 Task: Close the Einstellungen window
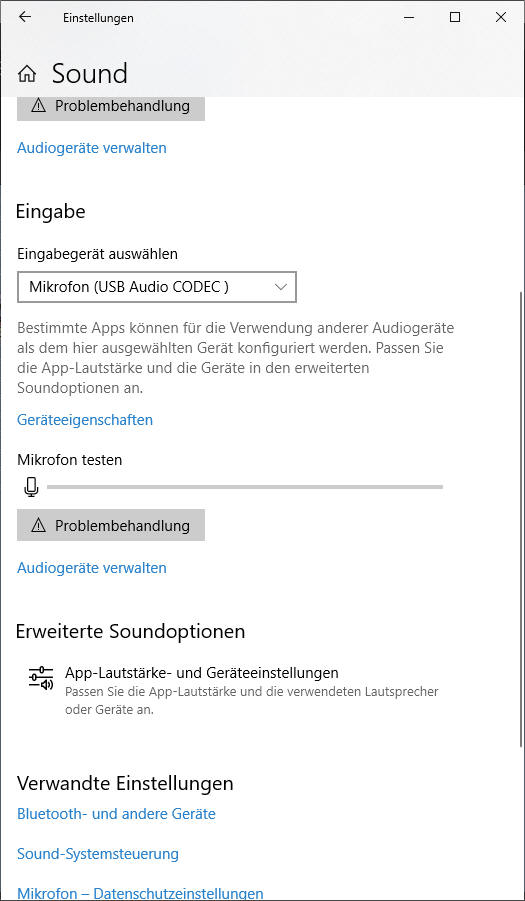(501, 17)
